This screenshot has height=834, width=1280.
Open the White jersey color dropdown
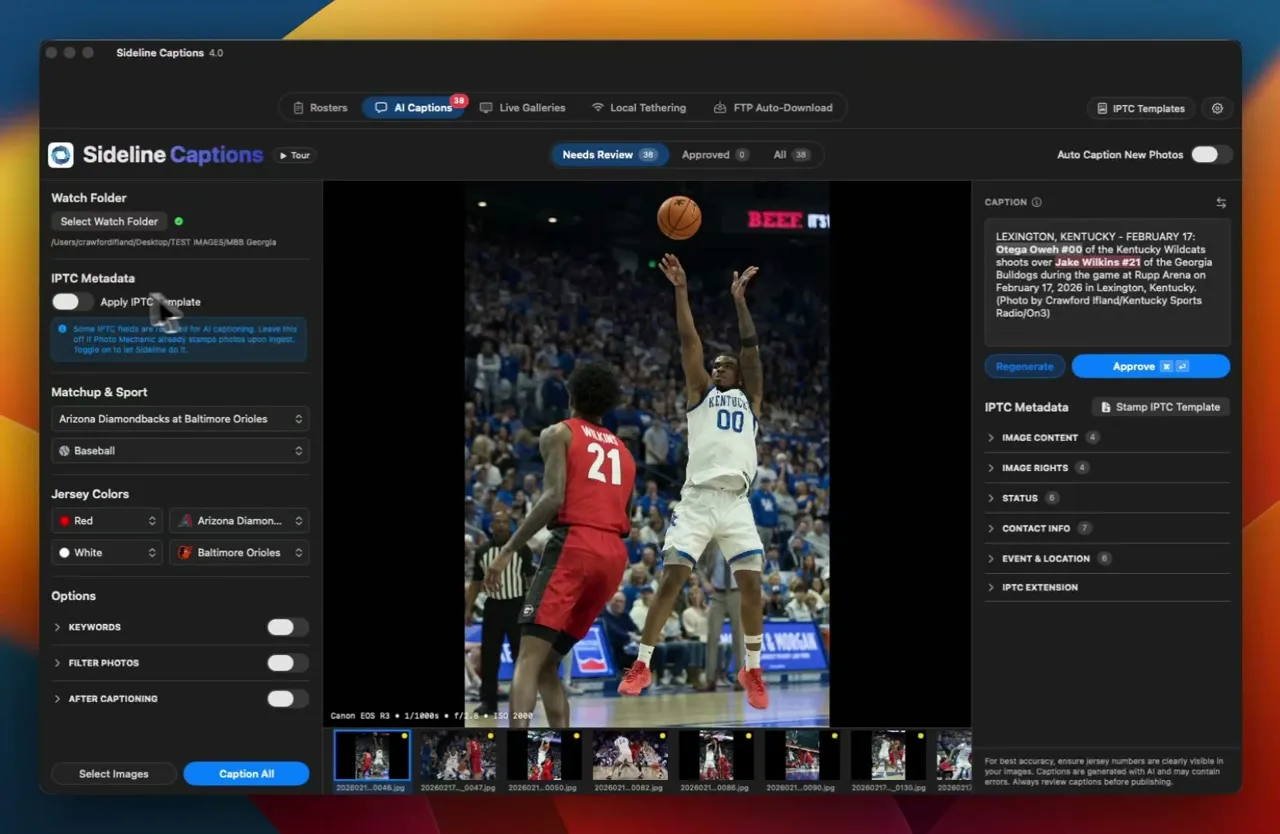pyautogui.click(x=107, y=553)
